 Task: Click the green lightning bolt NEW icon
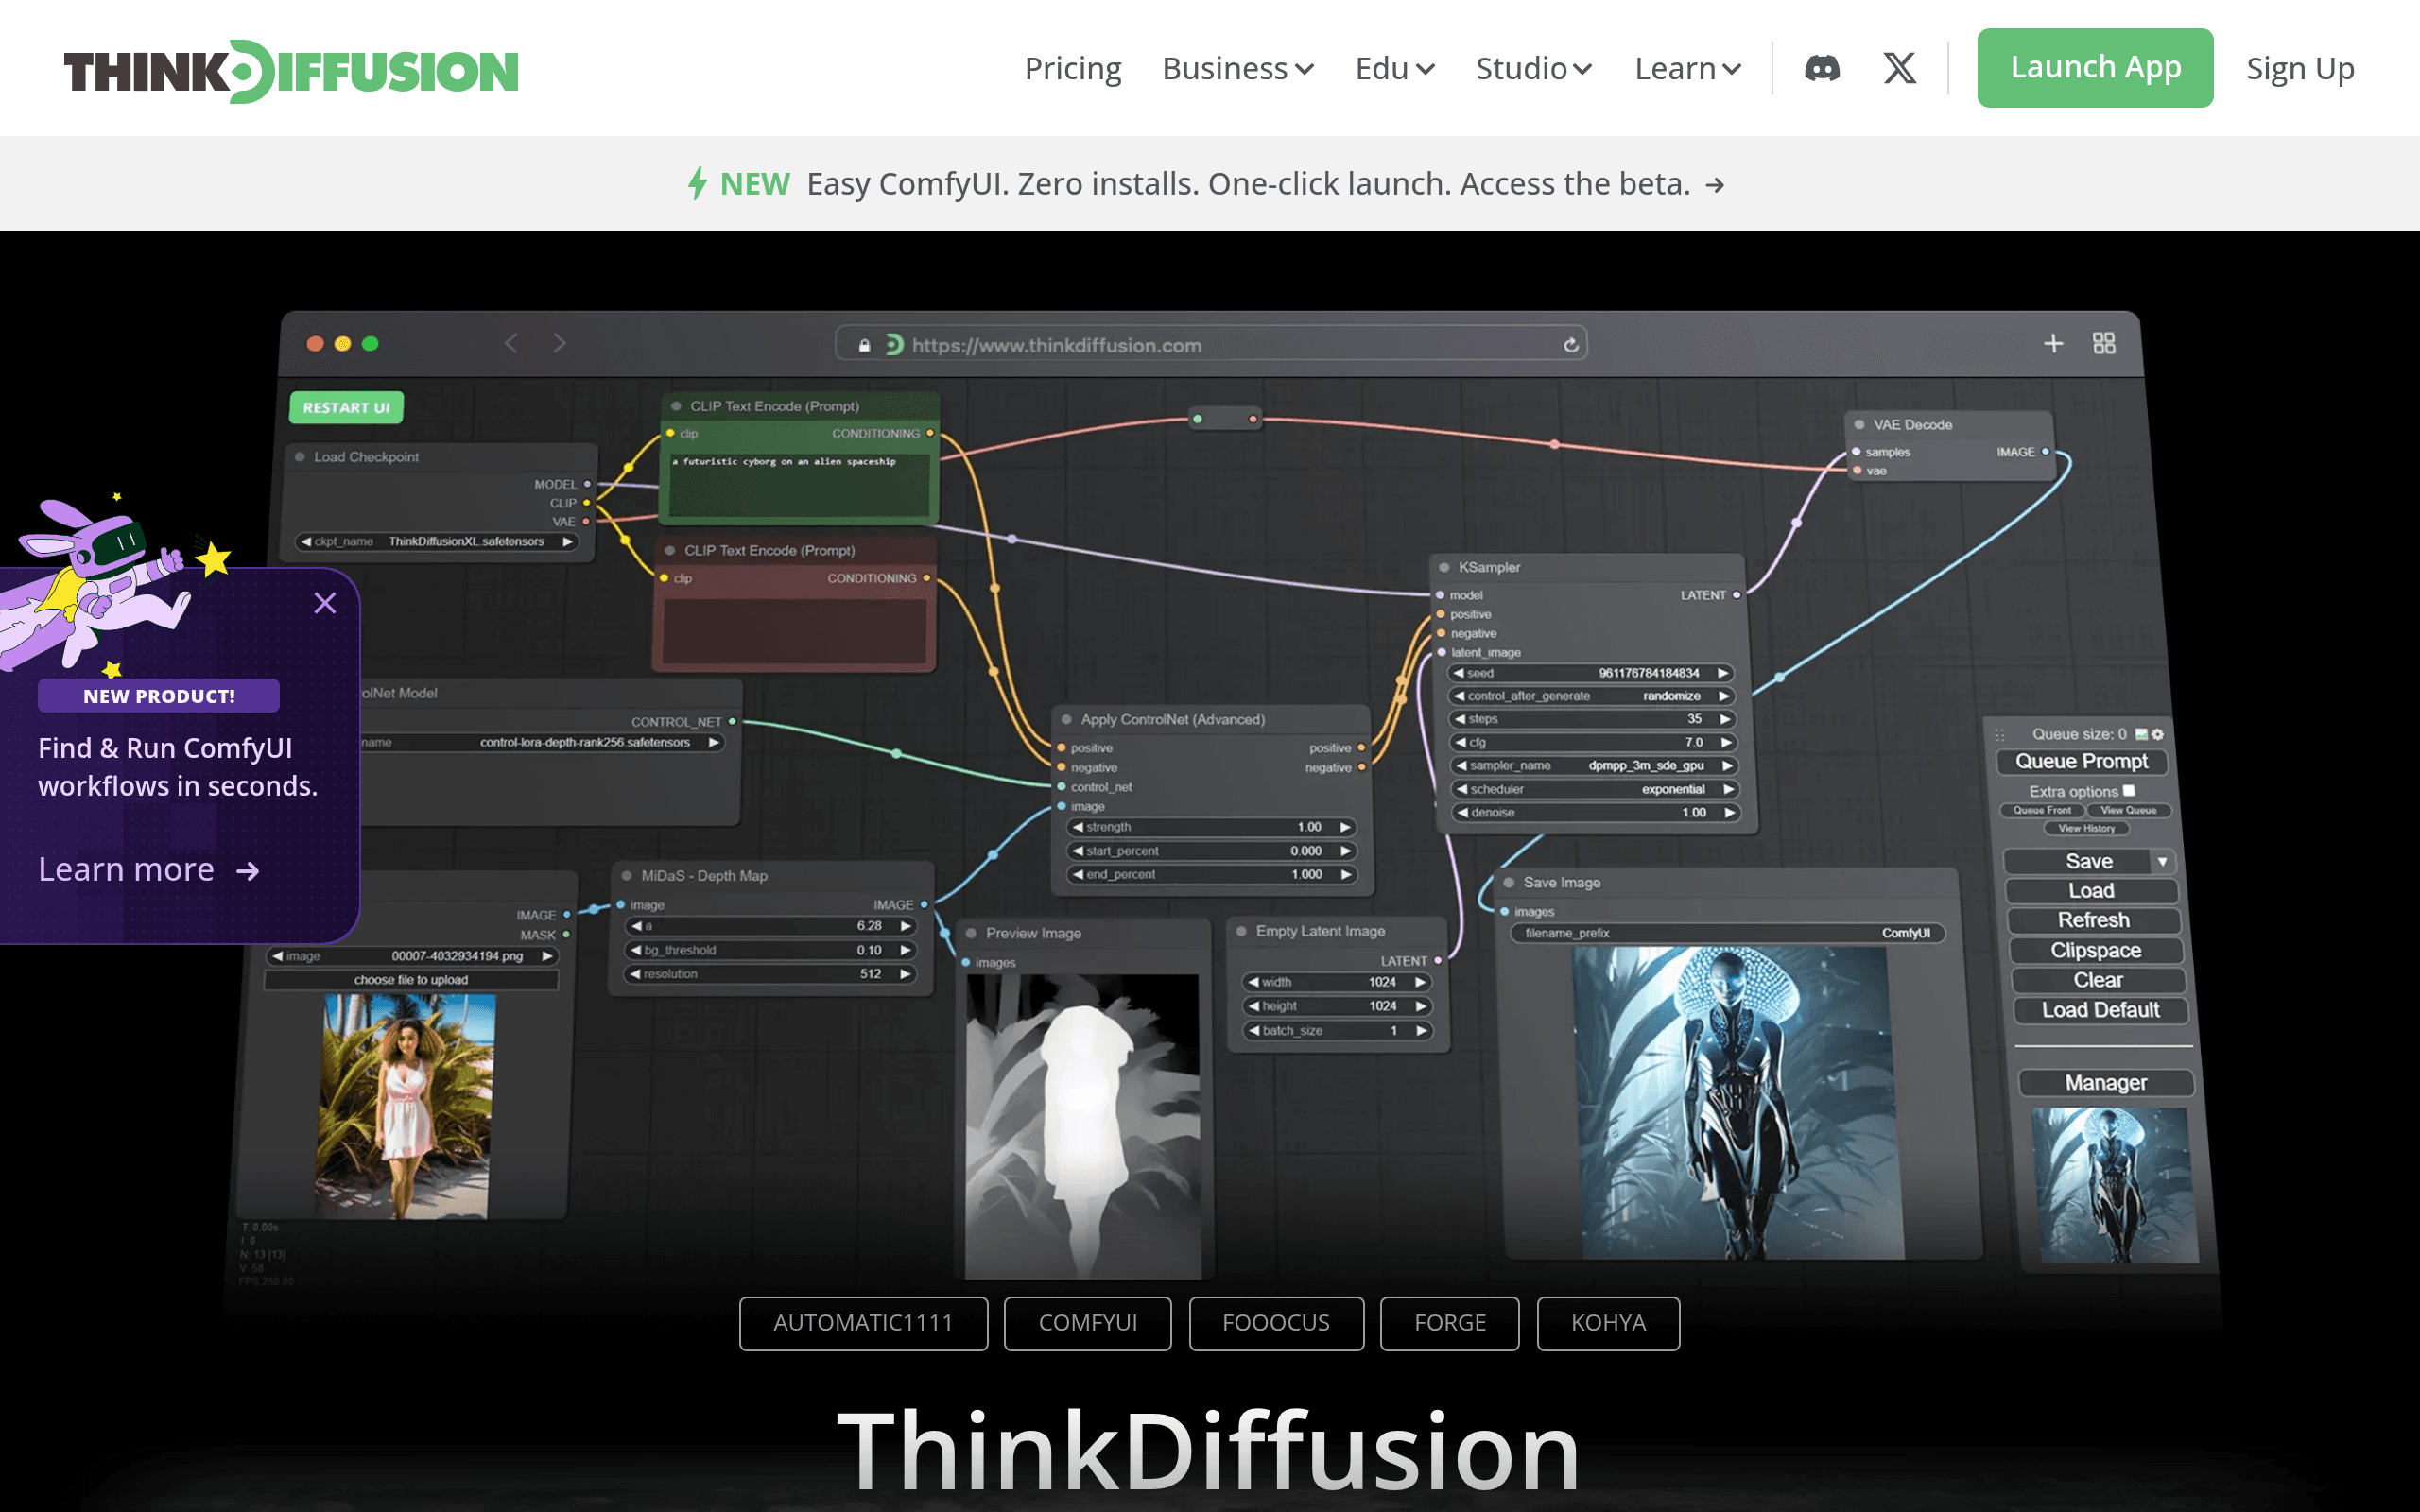tap(698, 184)
